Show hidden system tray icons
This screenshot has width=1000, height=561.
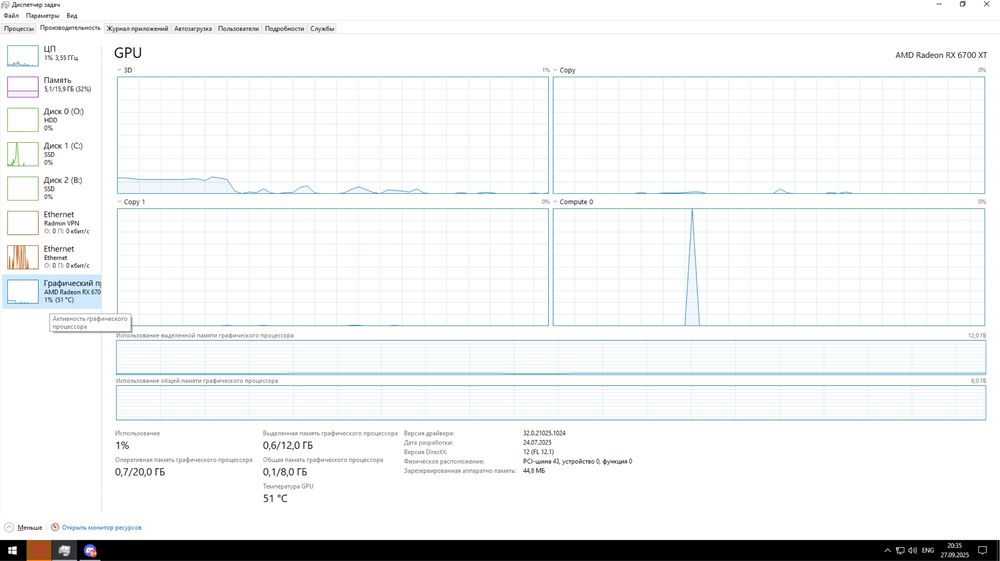(x=887, y=550)
